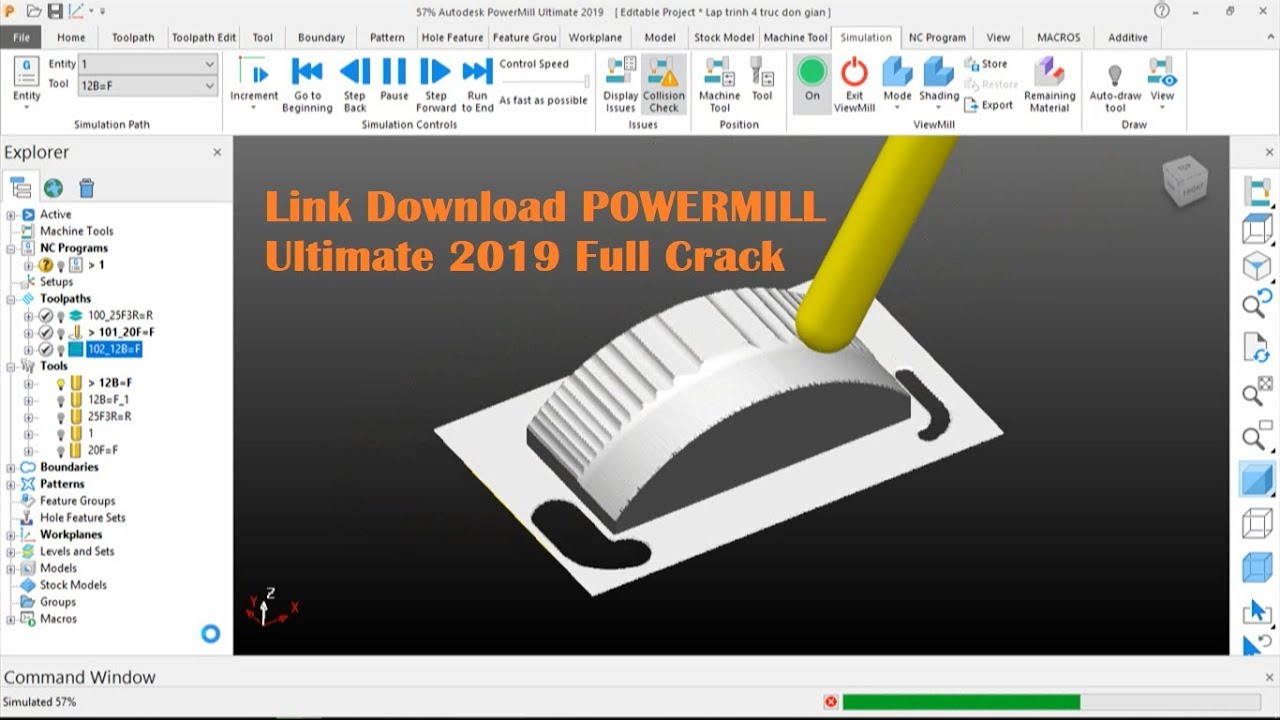Screen dimensions: 1280x720
Task: Click Export in ViewMill group
Action: pos(988,105)
